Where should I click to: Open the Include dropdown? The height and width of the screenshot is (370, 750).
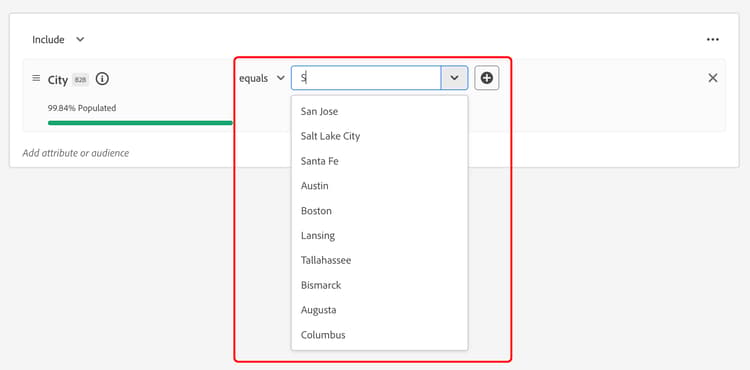coord(58,40)
